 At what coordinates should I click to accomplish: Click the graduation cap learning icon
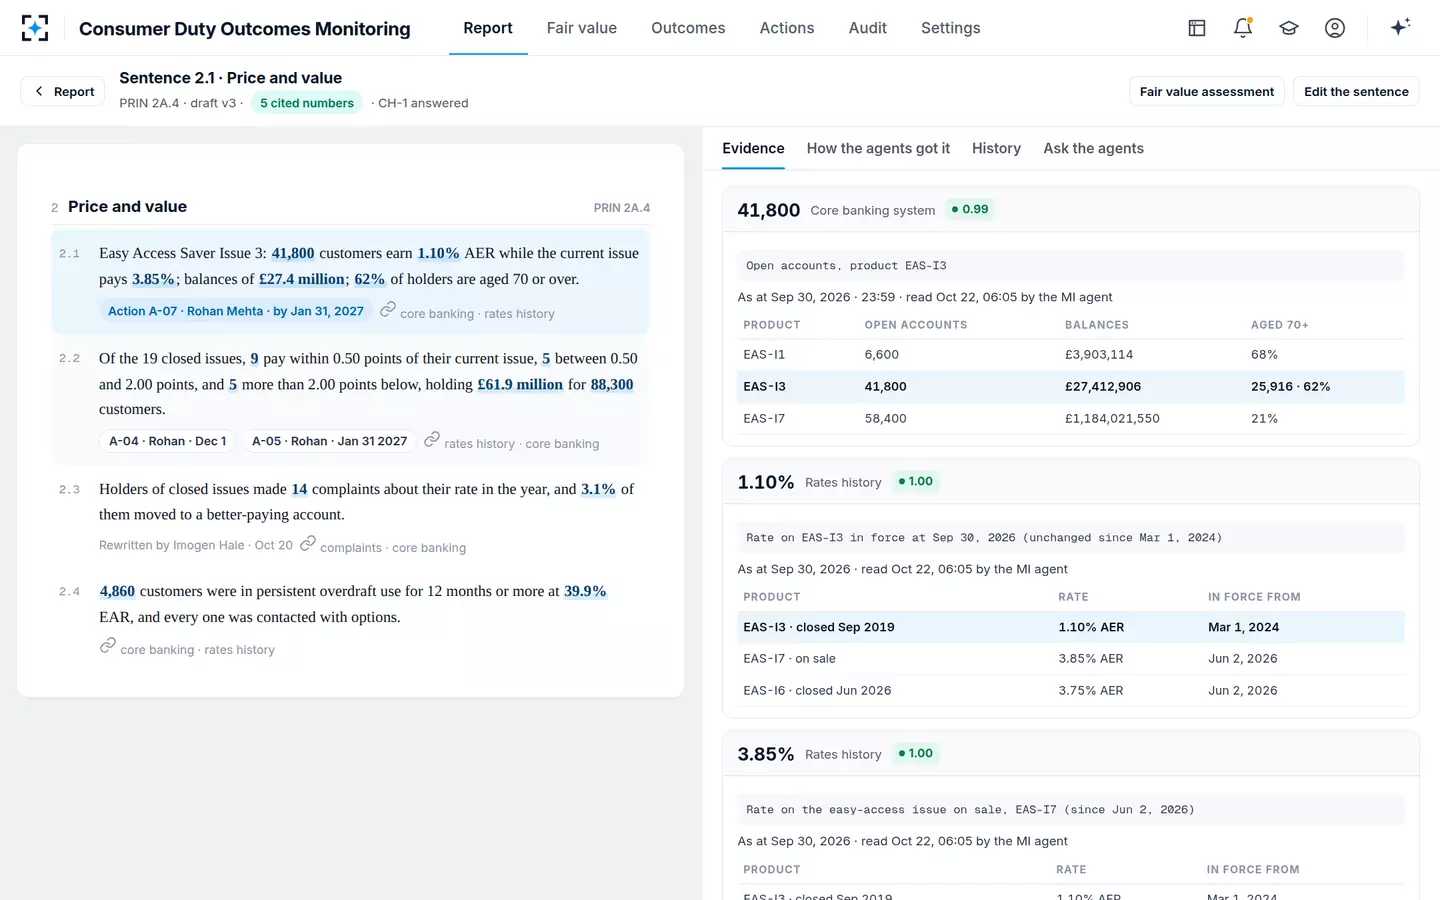pos(1289,28)
